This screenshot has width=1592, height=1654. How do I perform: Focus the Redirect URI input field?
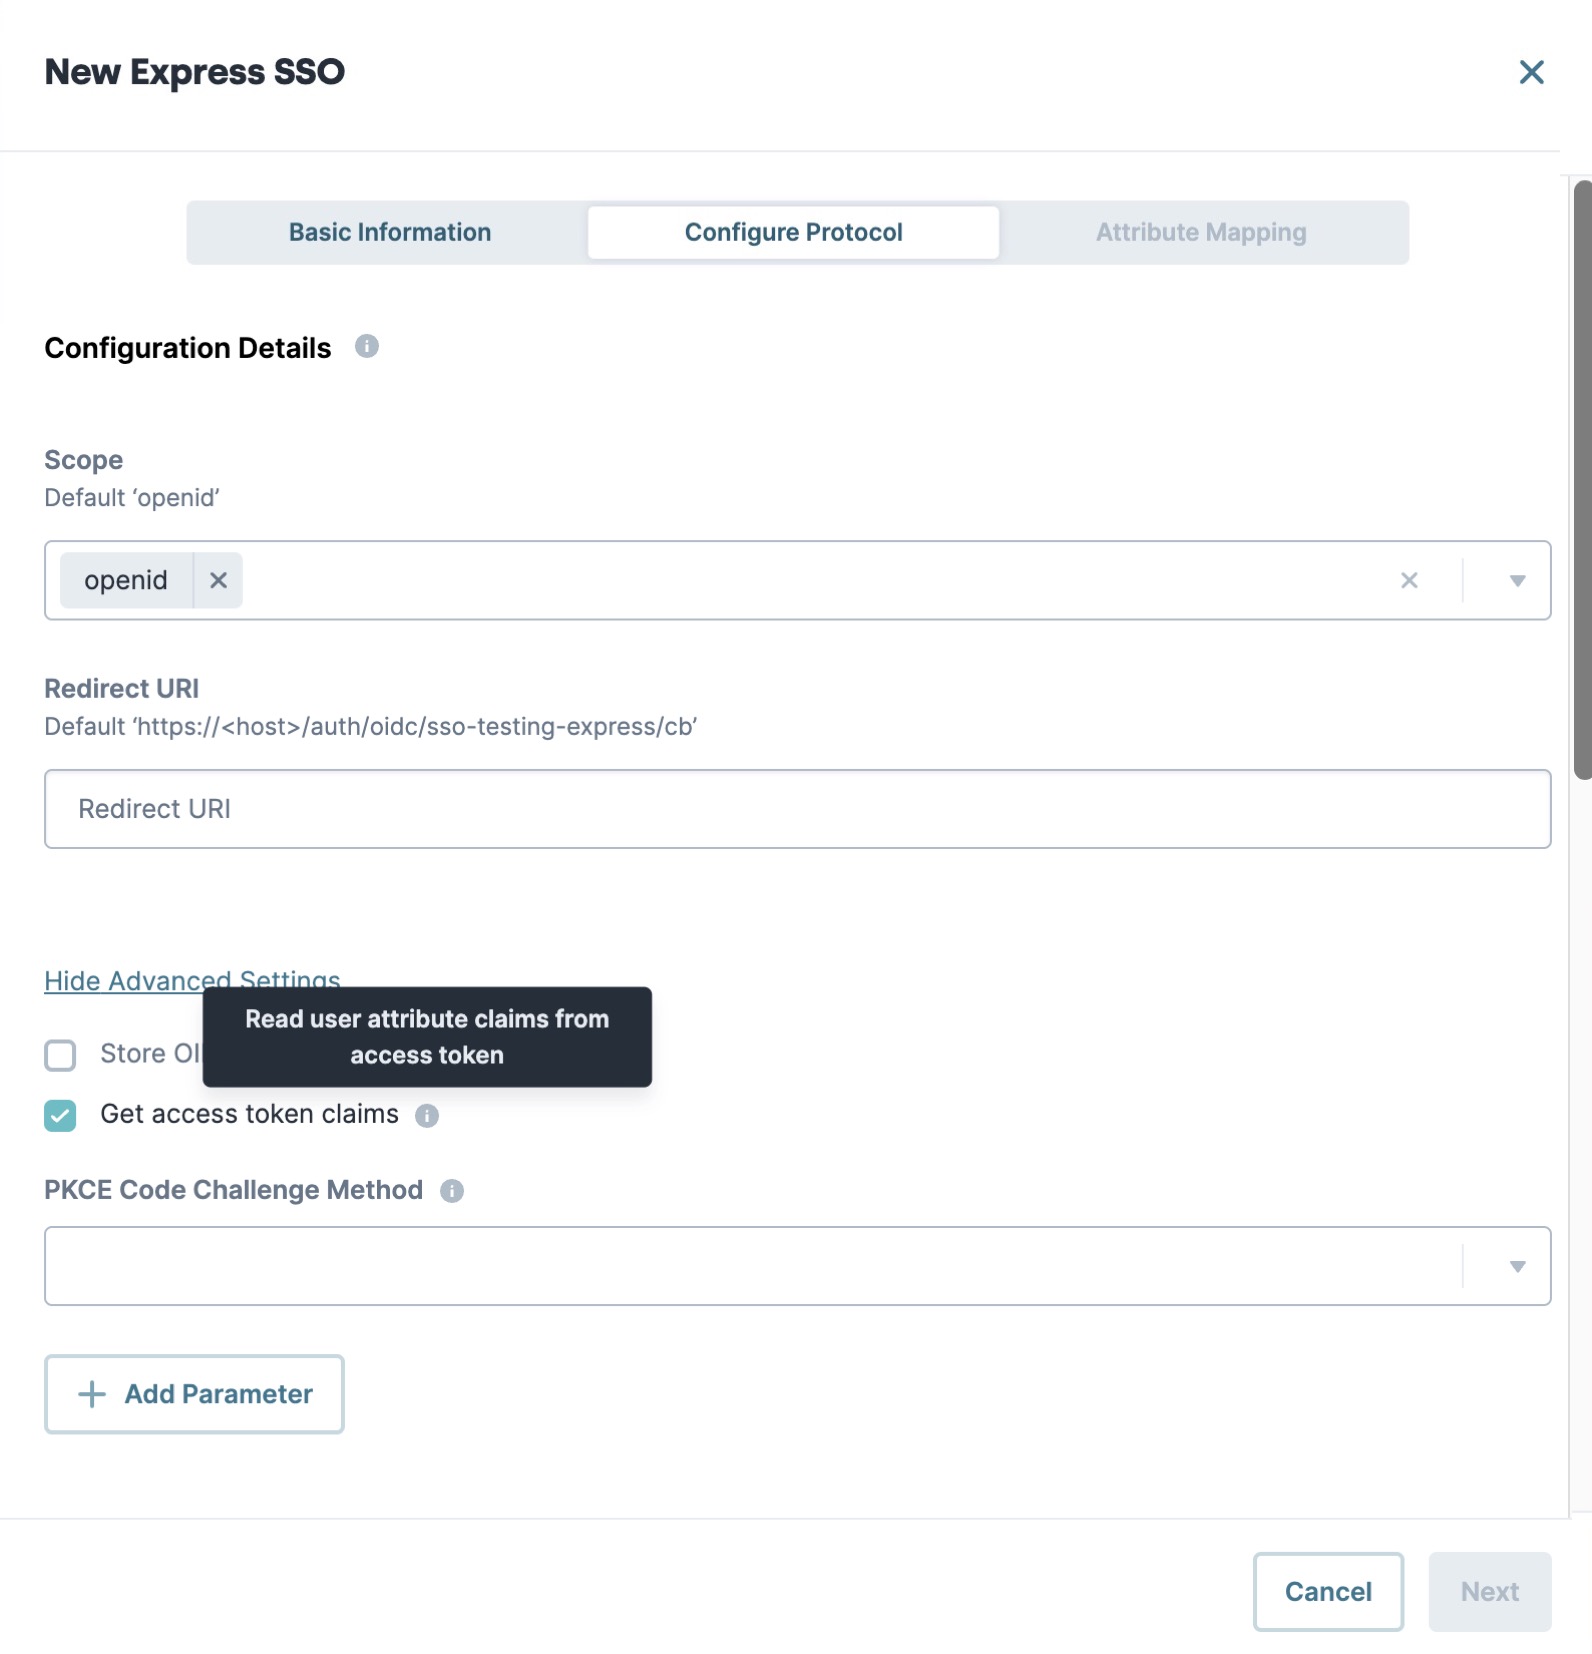click(797, 809)
